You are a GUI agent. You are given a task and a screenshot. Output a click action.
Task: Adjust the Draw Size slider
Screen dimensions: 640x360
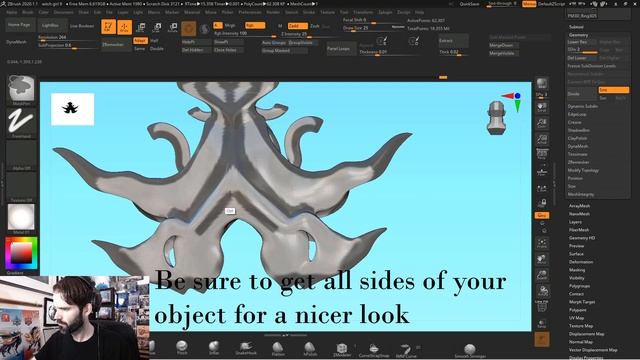(373, 28)
